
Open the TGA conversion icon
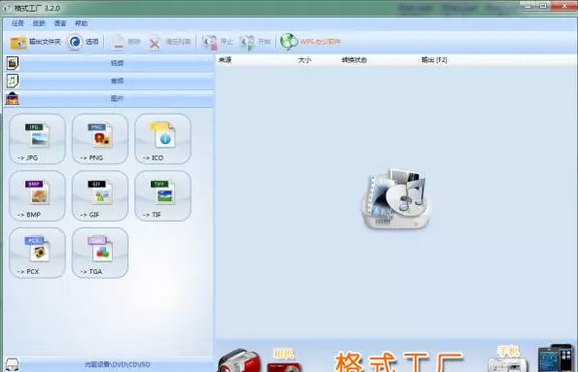pyautogui.click(x=100, y=253)
